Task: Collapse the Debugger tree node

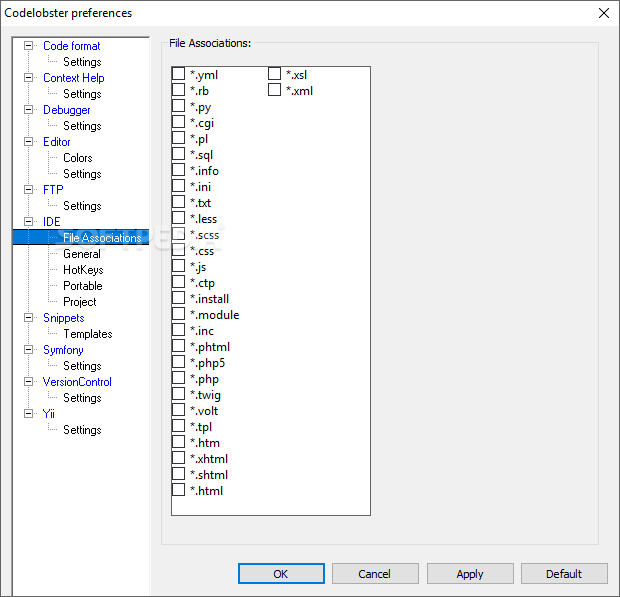Action: [x=28, y=110]
